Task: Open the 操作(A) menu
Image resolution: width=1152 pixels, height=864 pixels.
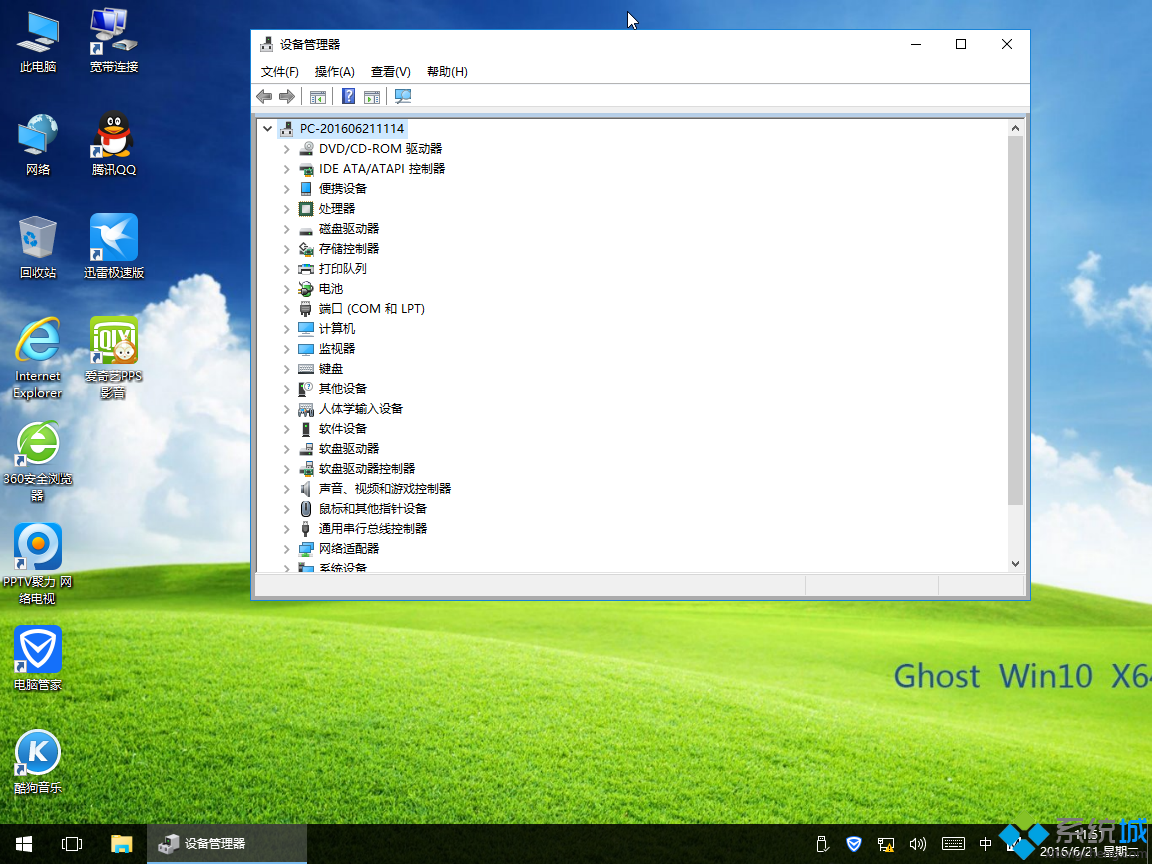Action: click(335, 71)
